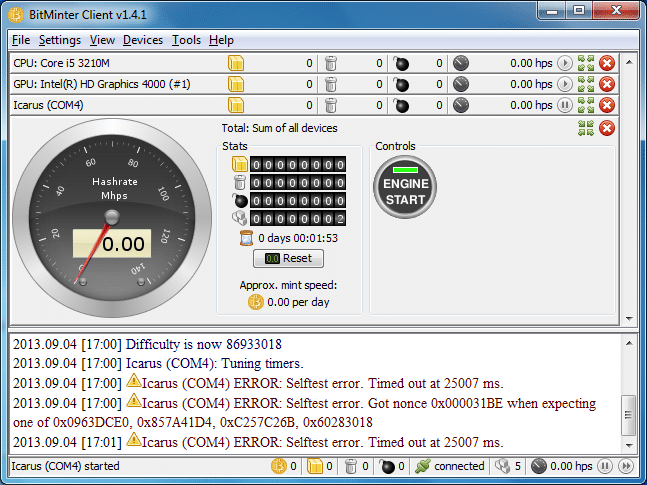
Task: Reset the stats counters
Action: point(288,258)
